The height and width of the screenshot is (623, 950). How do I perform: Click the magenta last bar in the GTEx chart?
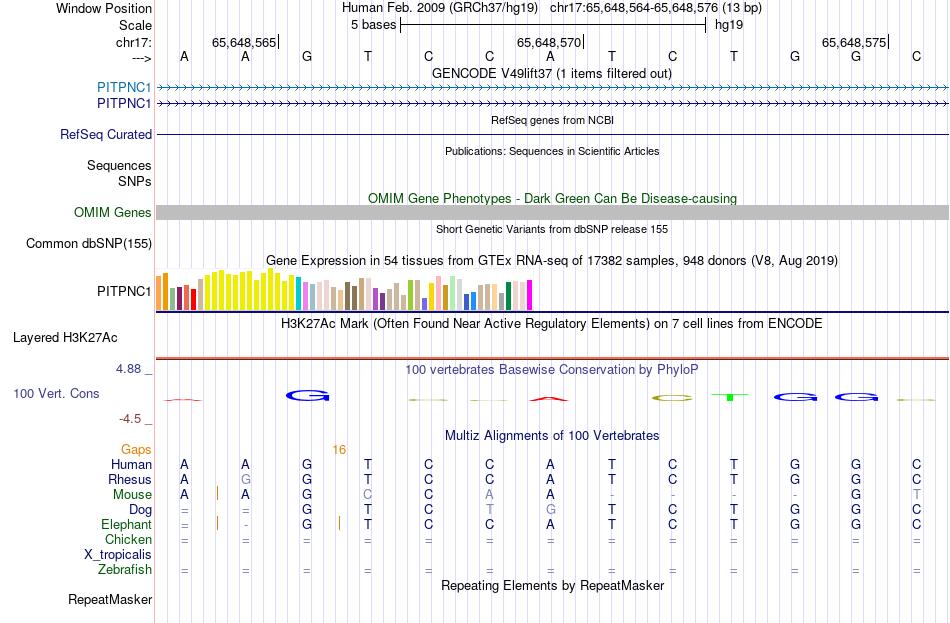pos(530,295)
